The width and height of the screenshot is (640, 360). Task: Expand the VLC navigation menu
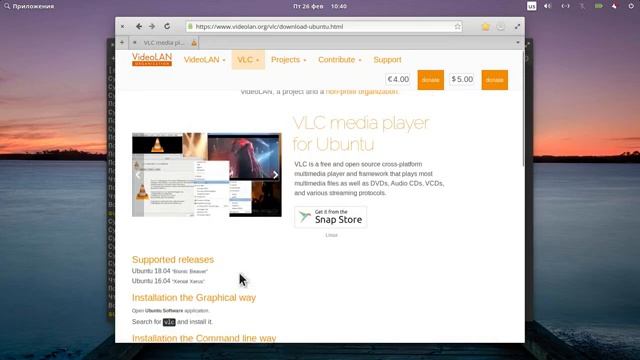[x=248, y=60]
